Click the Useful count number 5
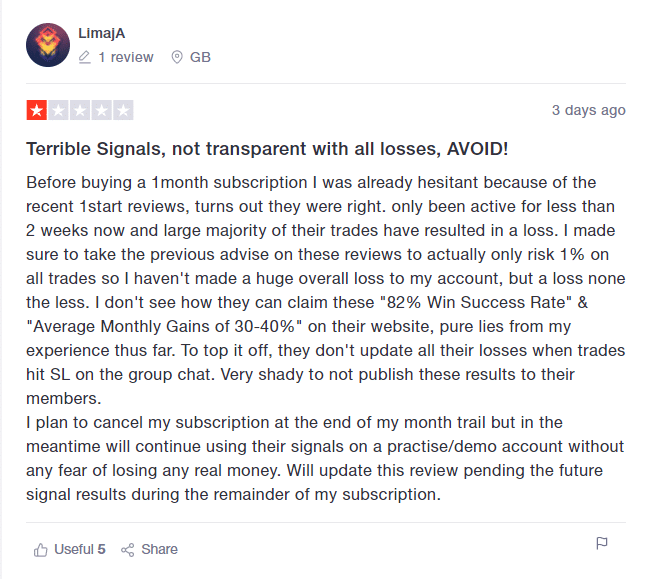Image resolution: width=648 pixels, height=579 pixels. pos(102,549)
